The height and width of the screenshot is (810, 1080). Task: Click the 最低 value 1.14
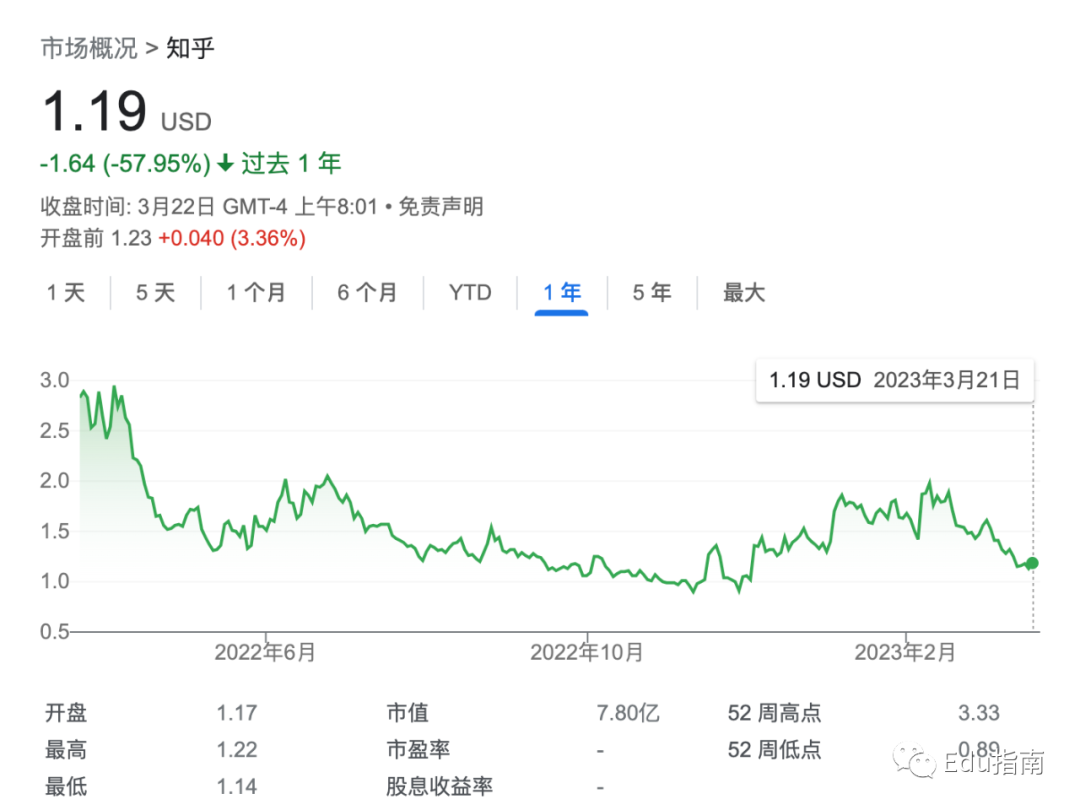coord(237,786)
